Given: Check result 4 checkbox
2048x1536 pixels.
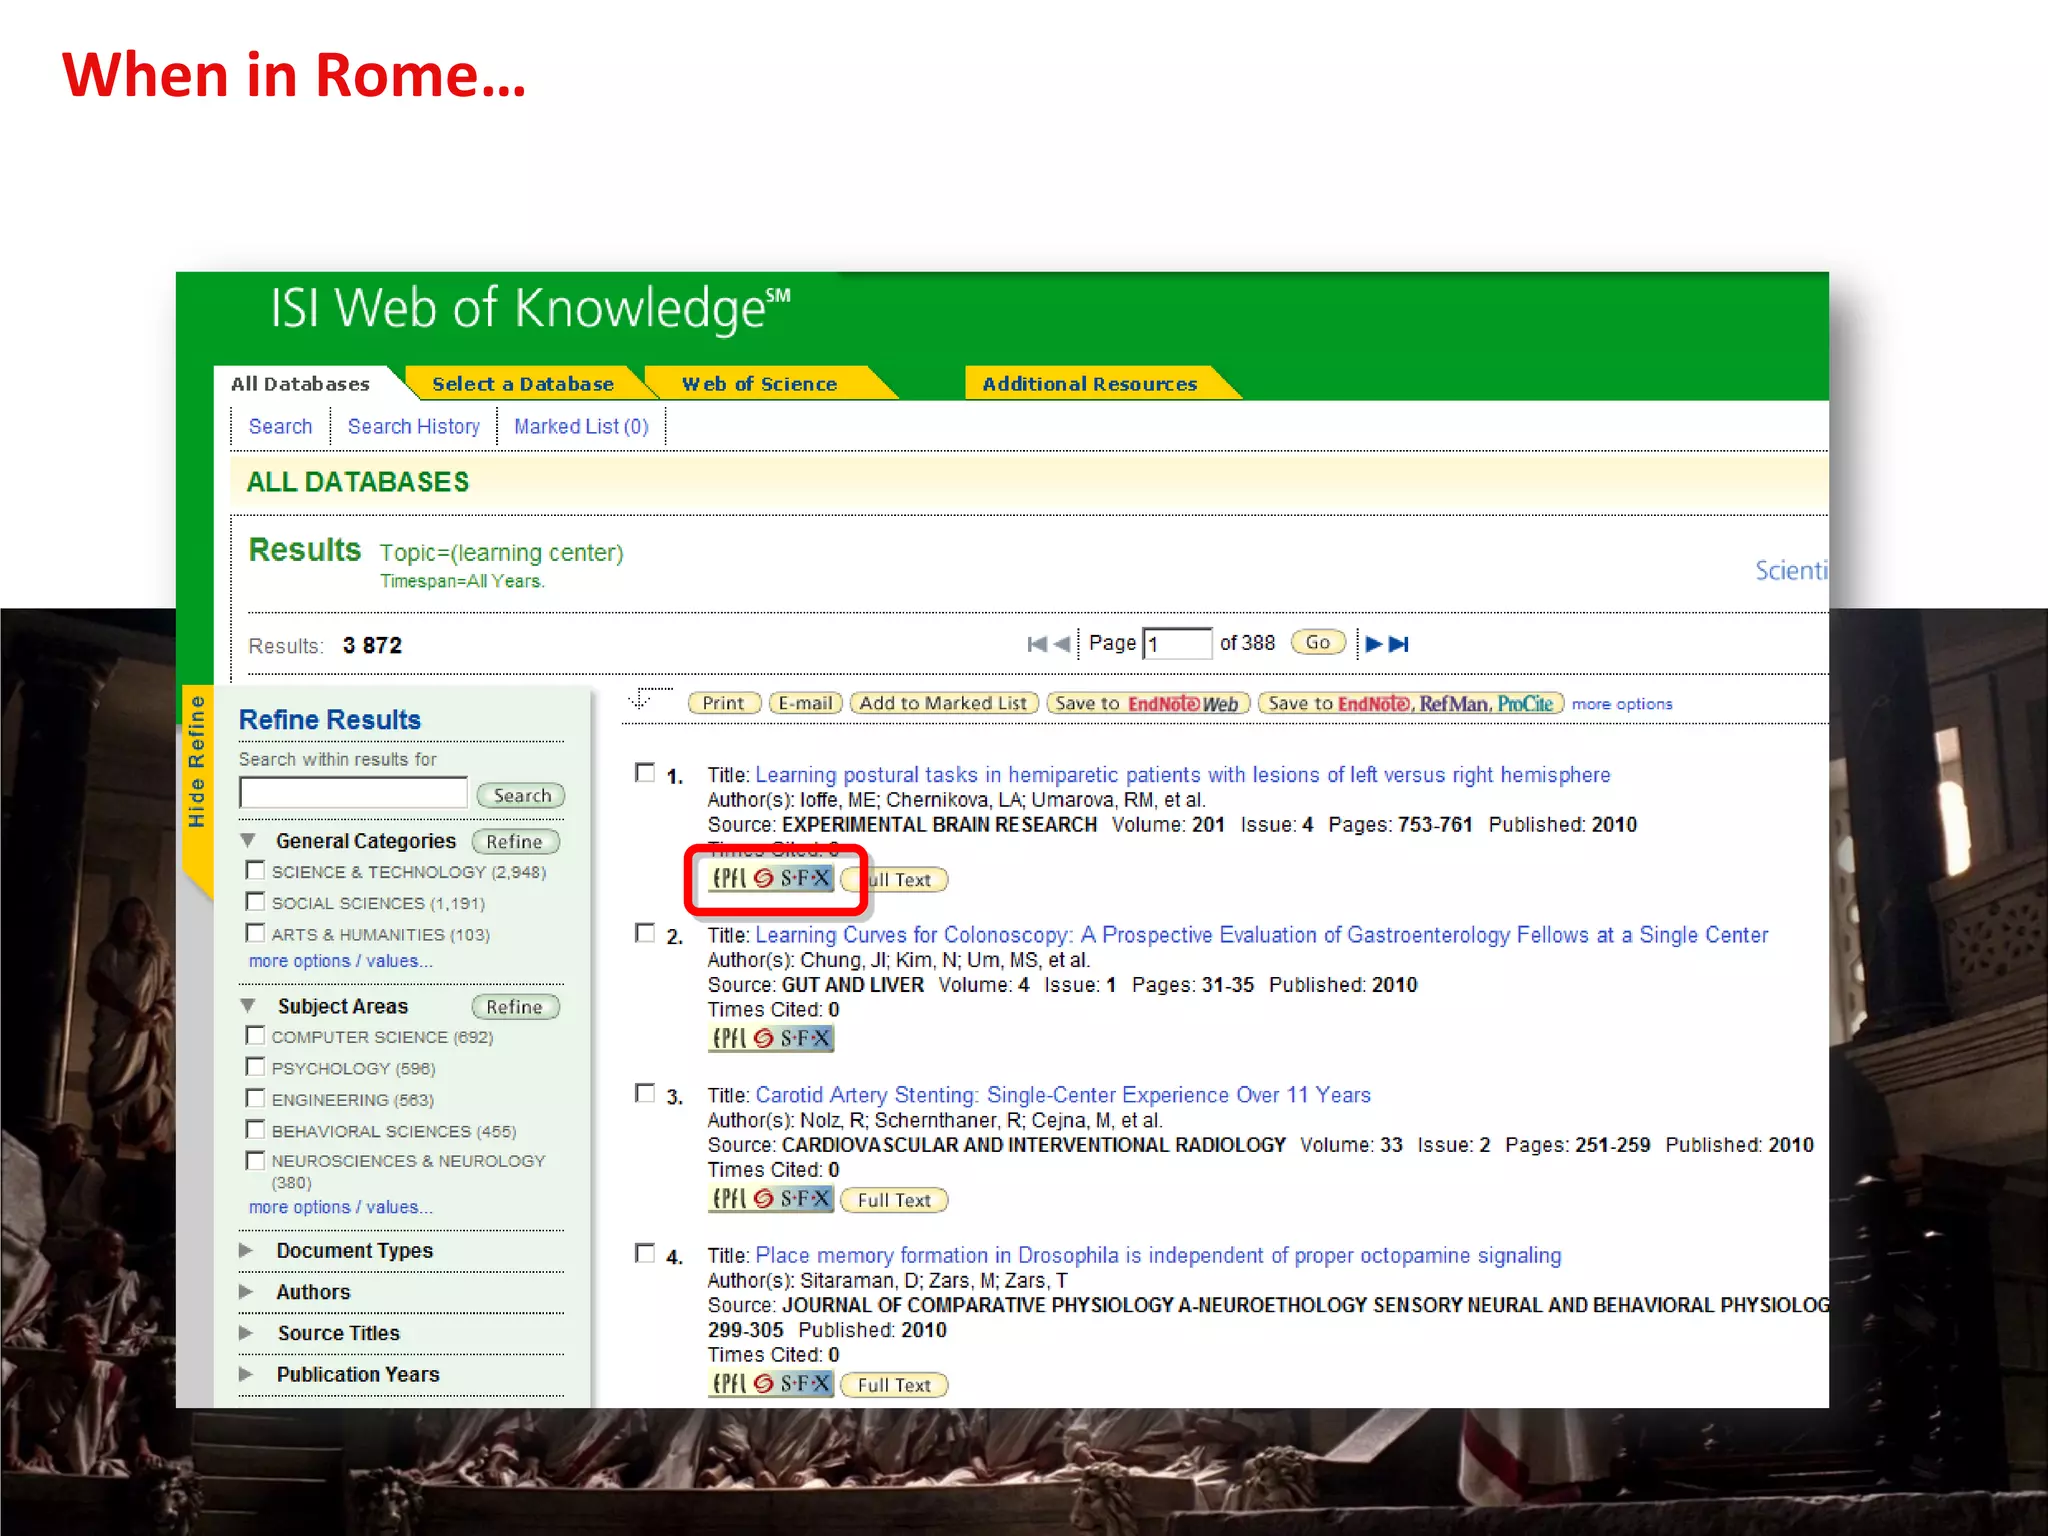Looking at the screenshot, I should tap(645, 1253).
